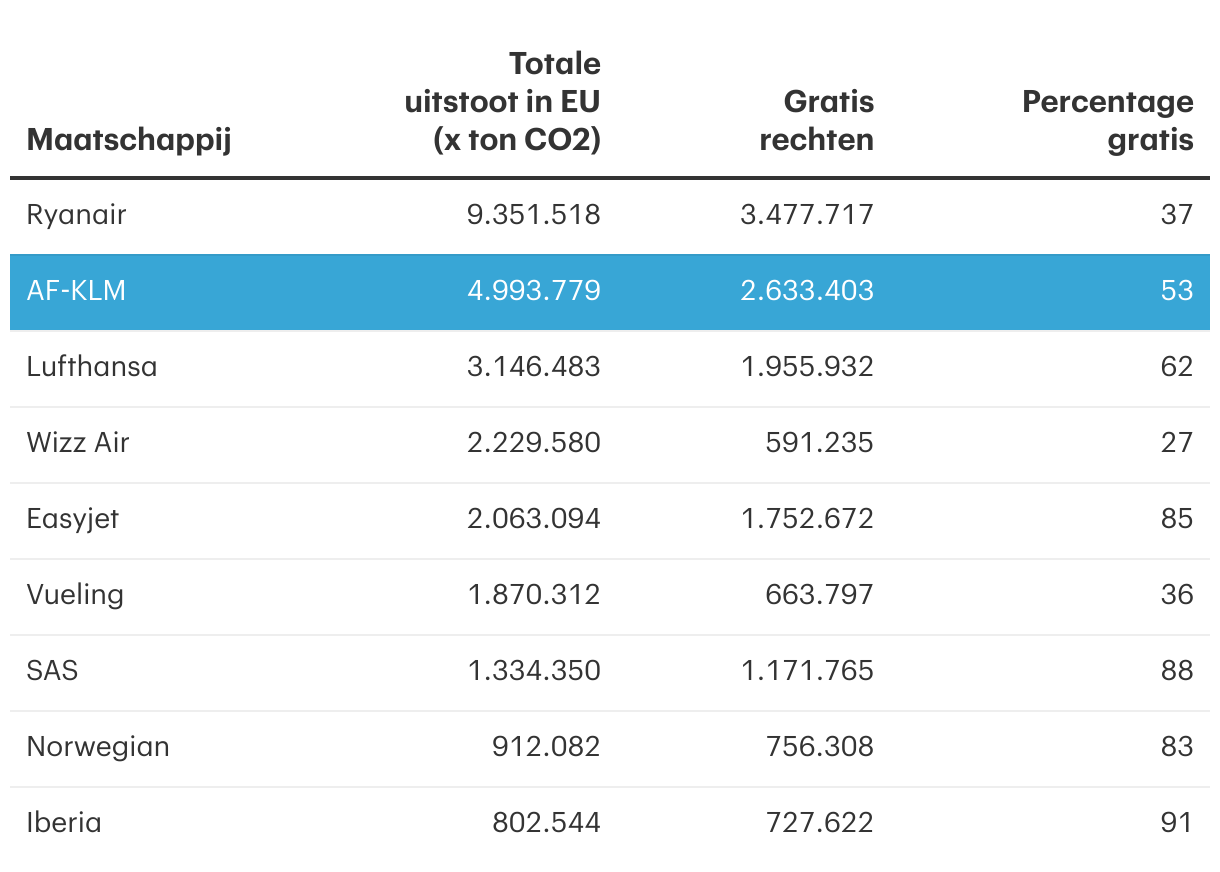Select the Iberia row name
1220x872 pixels.
click(x=64, y=822)
